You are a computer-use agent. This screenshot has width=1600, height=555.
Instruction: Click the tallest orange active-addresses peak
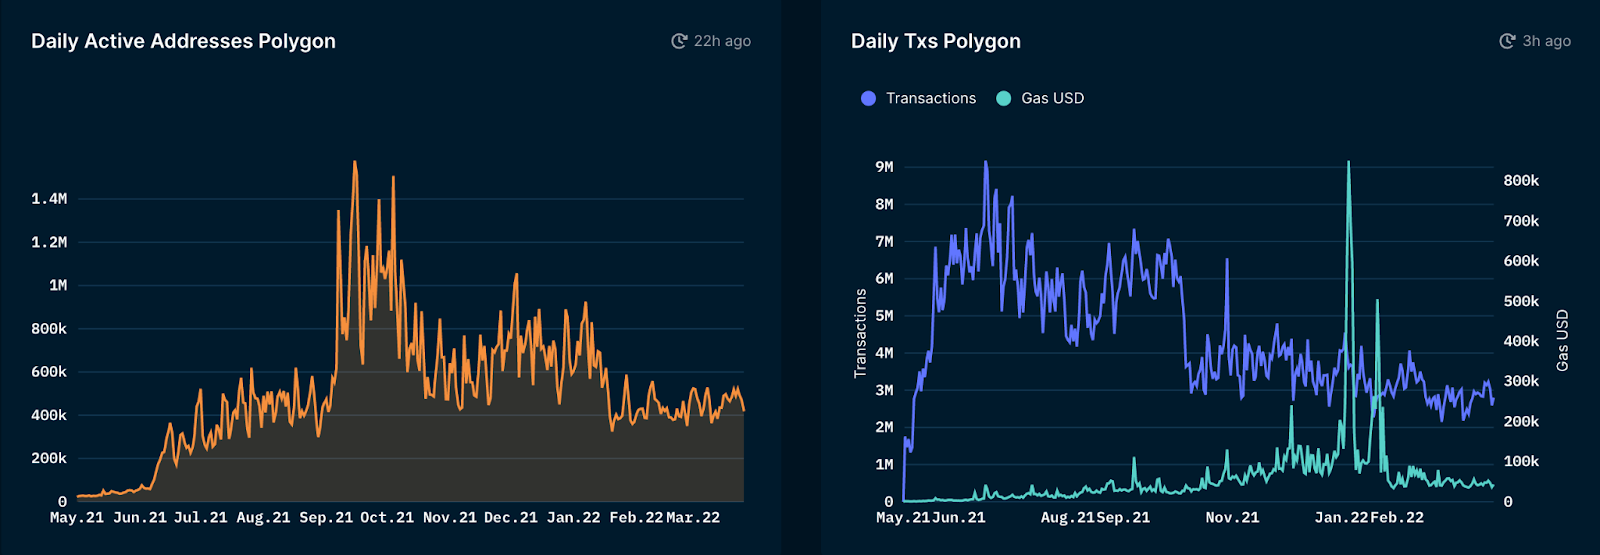point(354,164)
